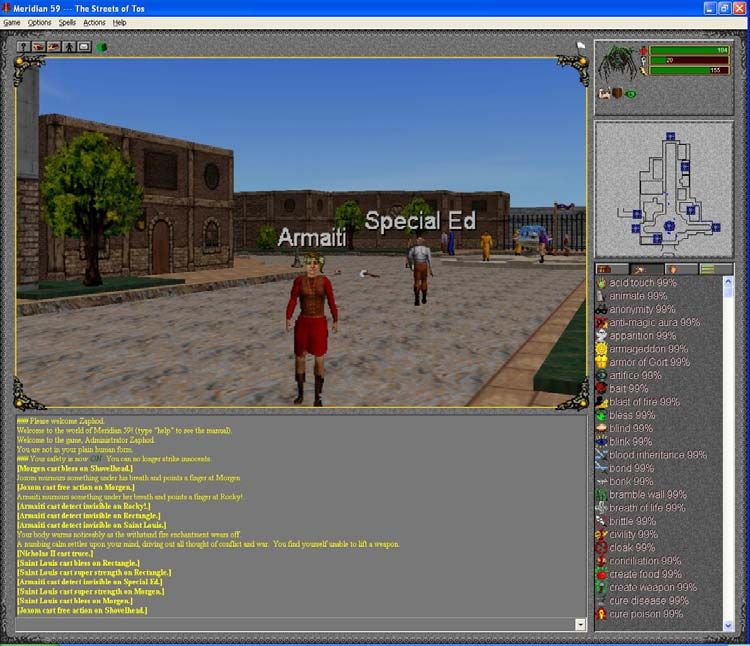Click 'cloak 99%' in spell list
This screenshot has height=646, width=750.
pos(632,548)
